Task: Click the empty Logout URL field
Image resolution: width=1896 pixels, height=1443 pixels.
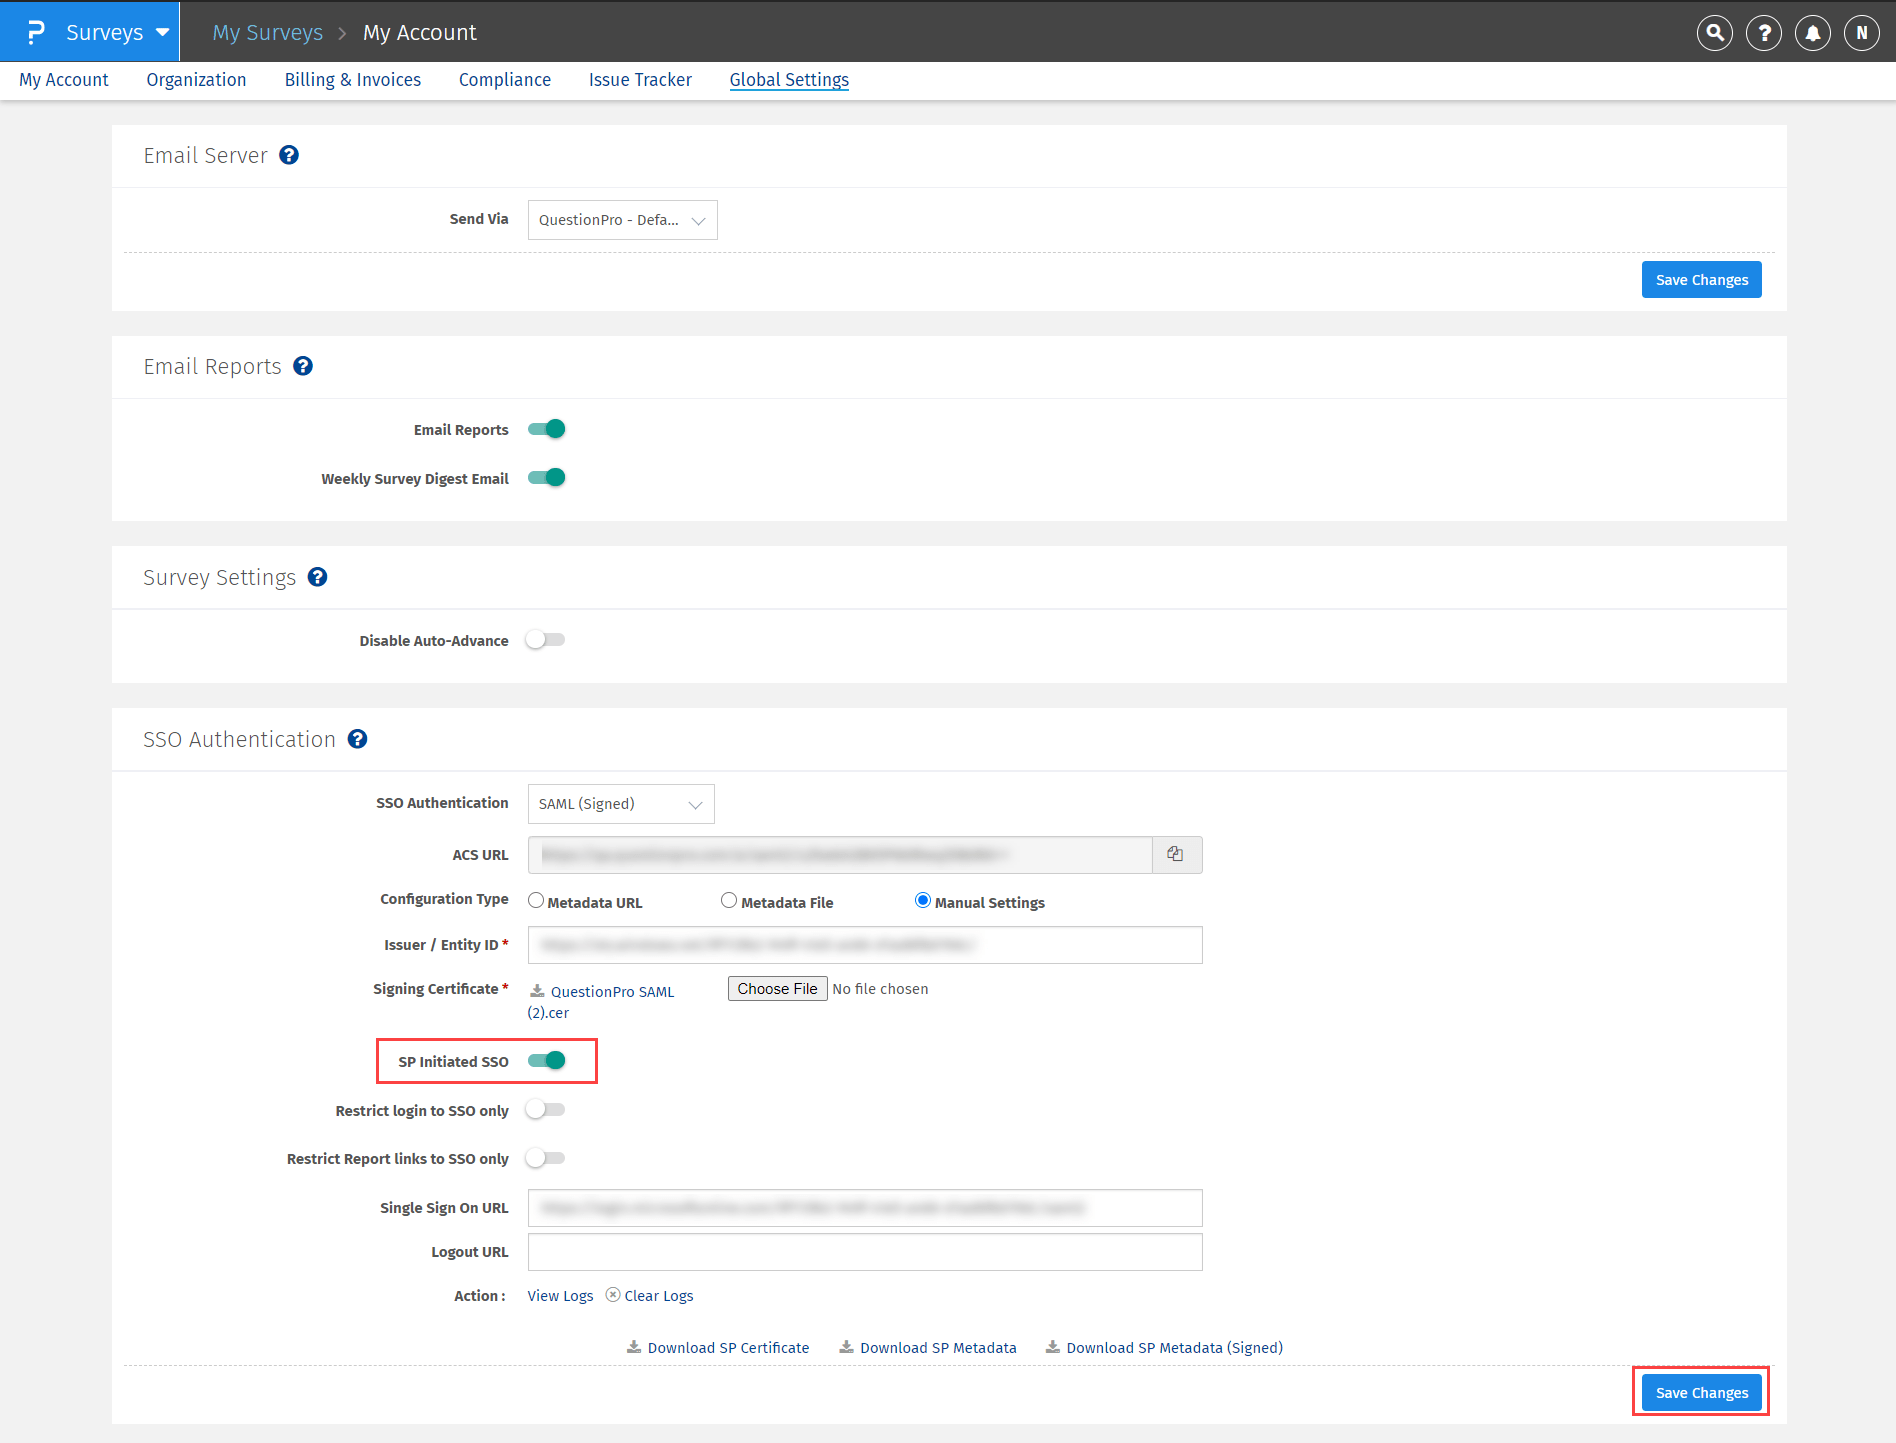Action: point(865,1252)
